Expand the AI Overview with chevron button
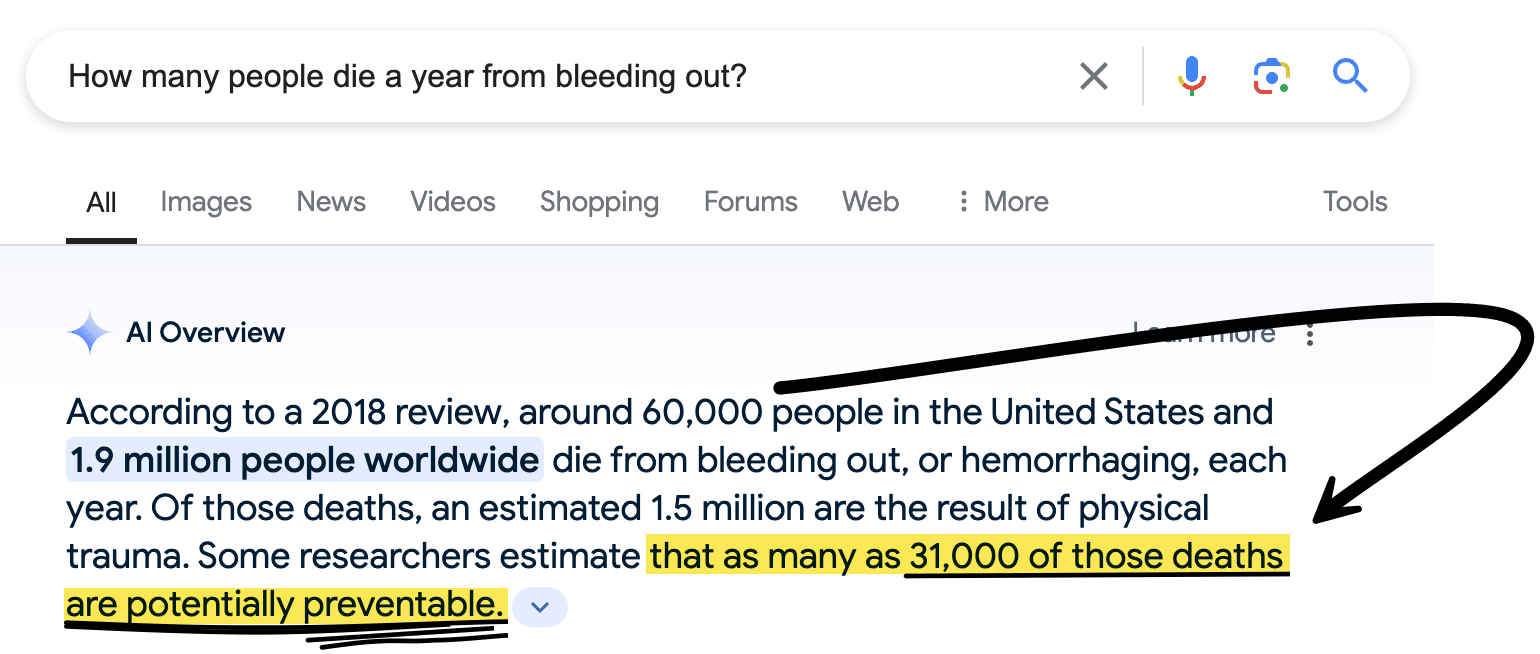Image resolution: width=1540 pixels, height=654 pixels. [x=540, y=607]
